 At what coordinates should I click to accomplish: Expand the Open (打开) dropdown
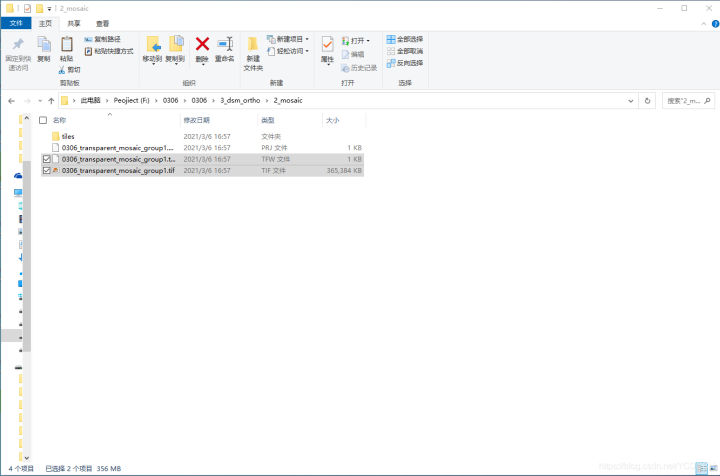click(368, 41)
